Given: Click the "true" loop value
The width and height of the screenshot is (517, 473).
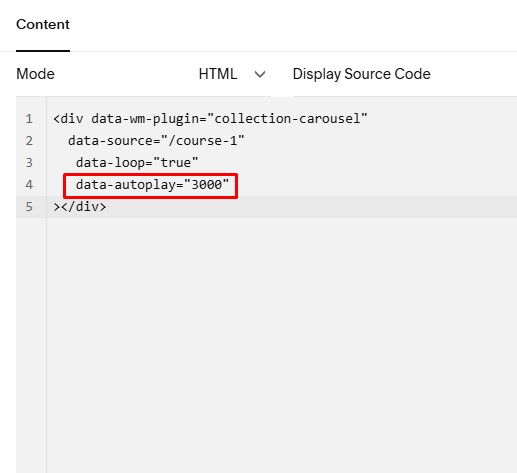Looking at the screenshot, I should click(x=175, y=162).
